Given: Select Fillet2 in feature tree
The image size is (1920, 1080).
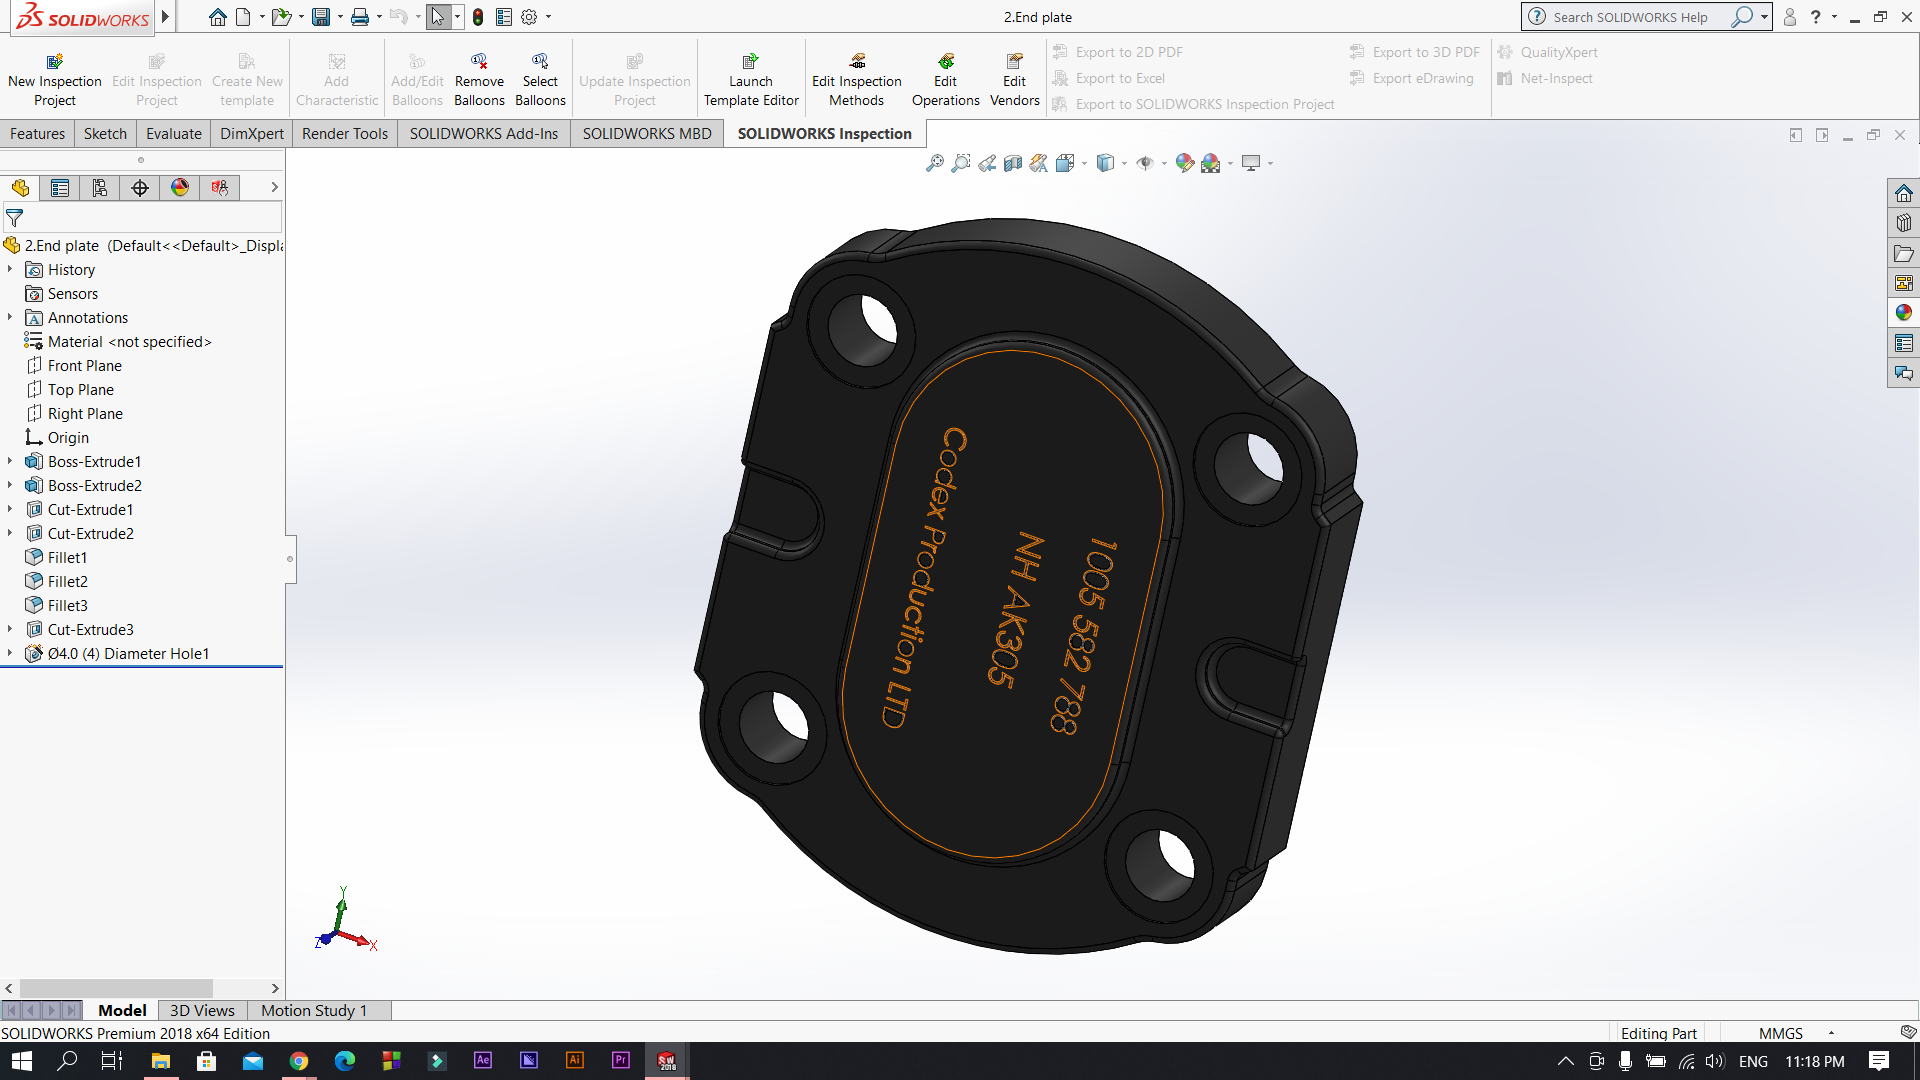Looking at the screenshot, I should tap(67, 581).
